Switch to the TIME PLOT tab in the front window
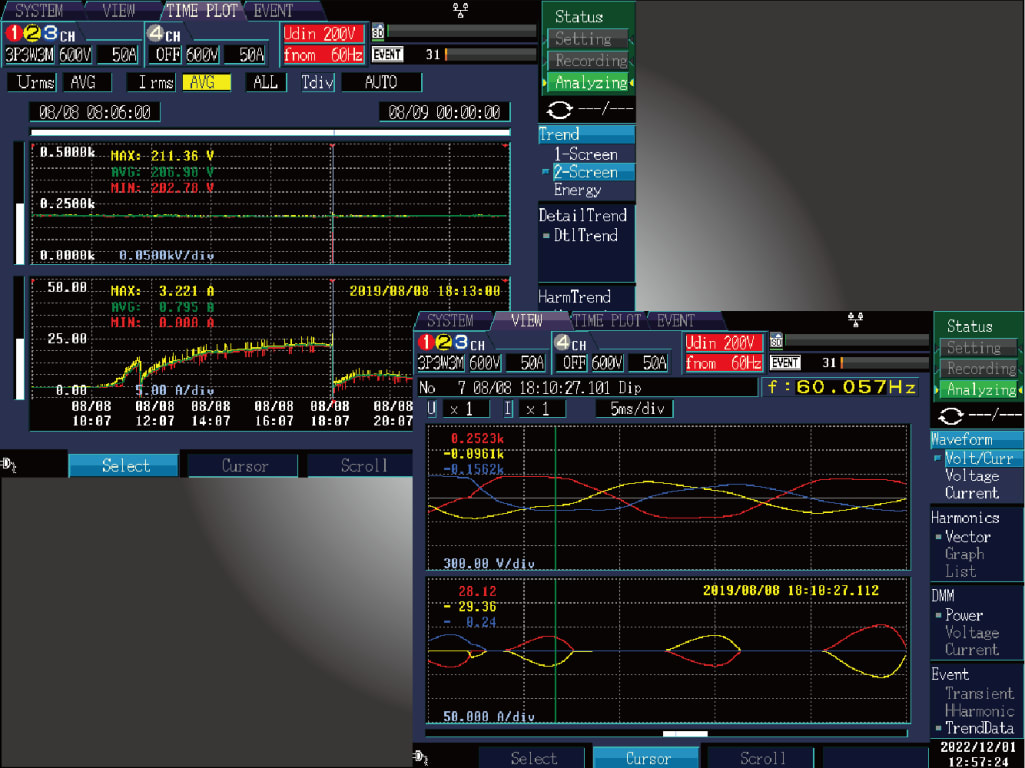 pos(607,320)
